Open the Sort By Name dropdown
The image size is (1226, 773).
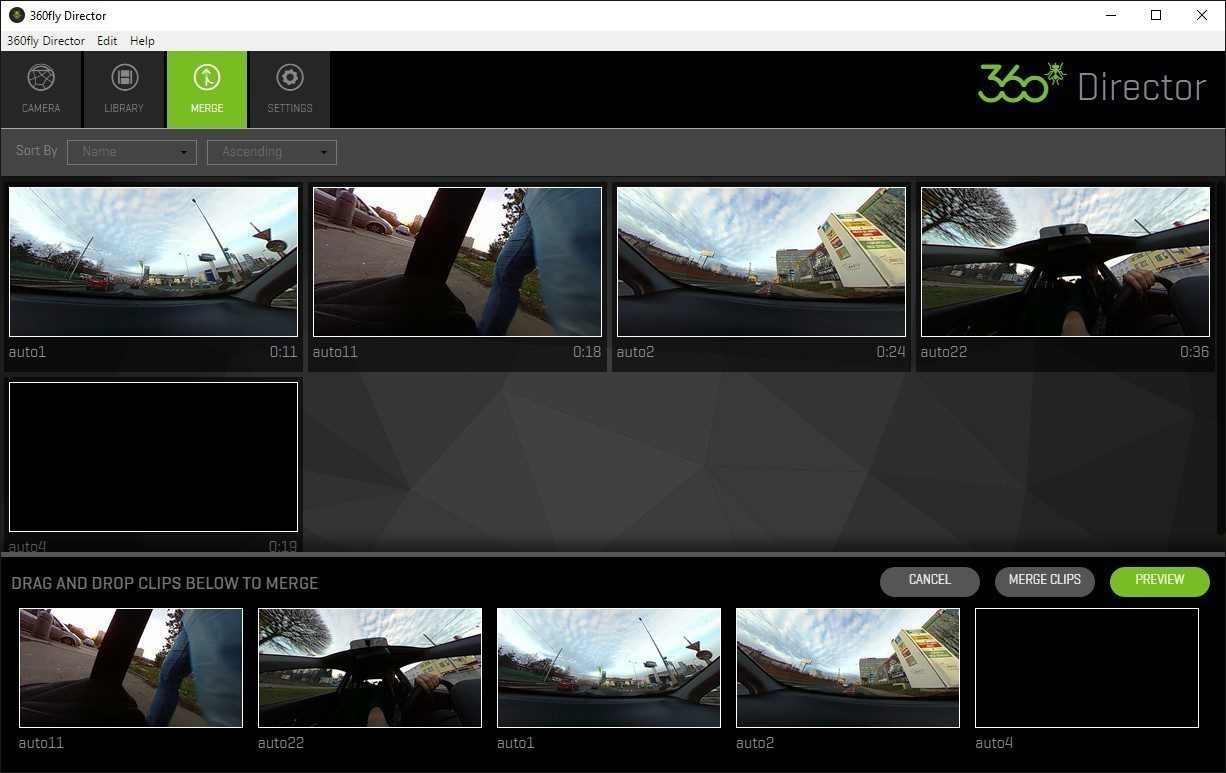[x=132, y=152]
